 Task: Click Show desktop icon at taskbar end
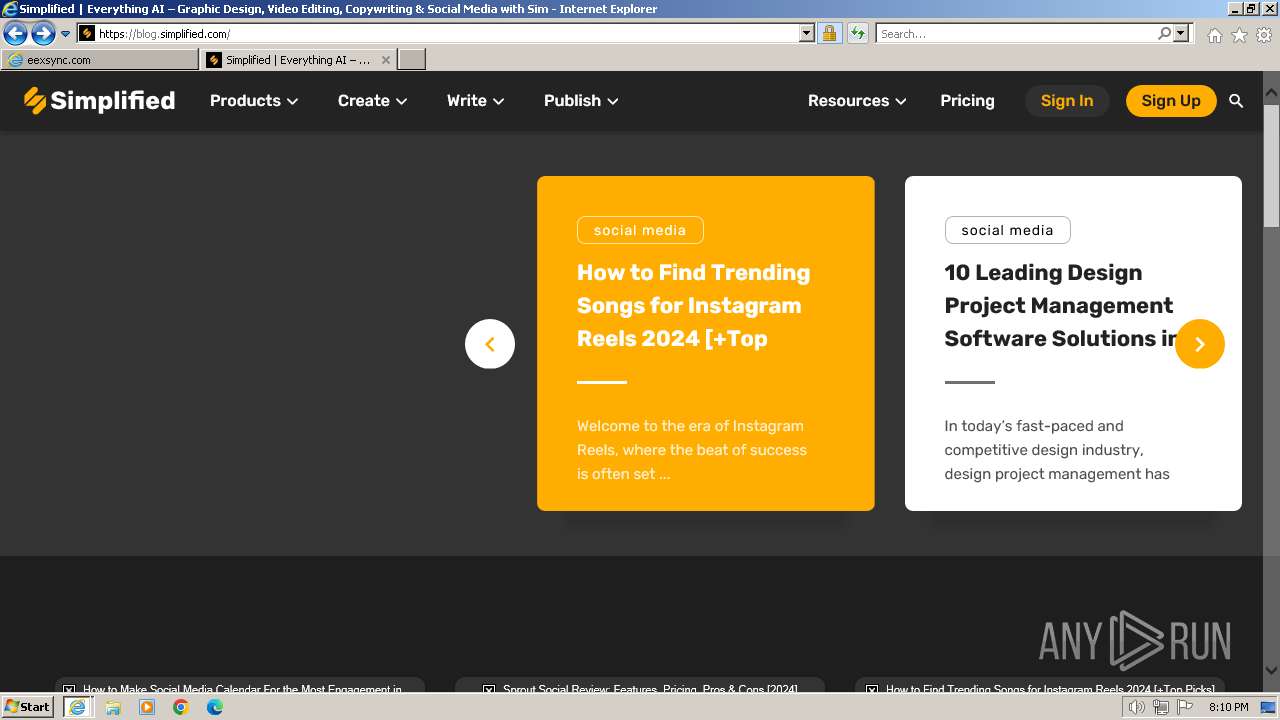coord(1268,707)
